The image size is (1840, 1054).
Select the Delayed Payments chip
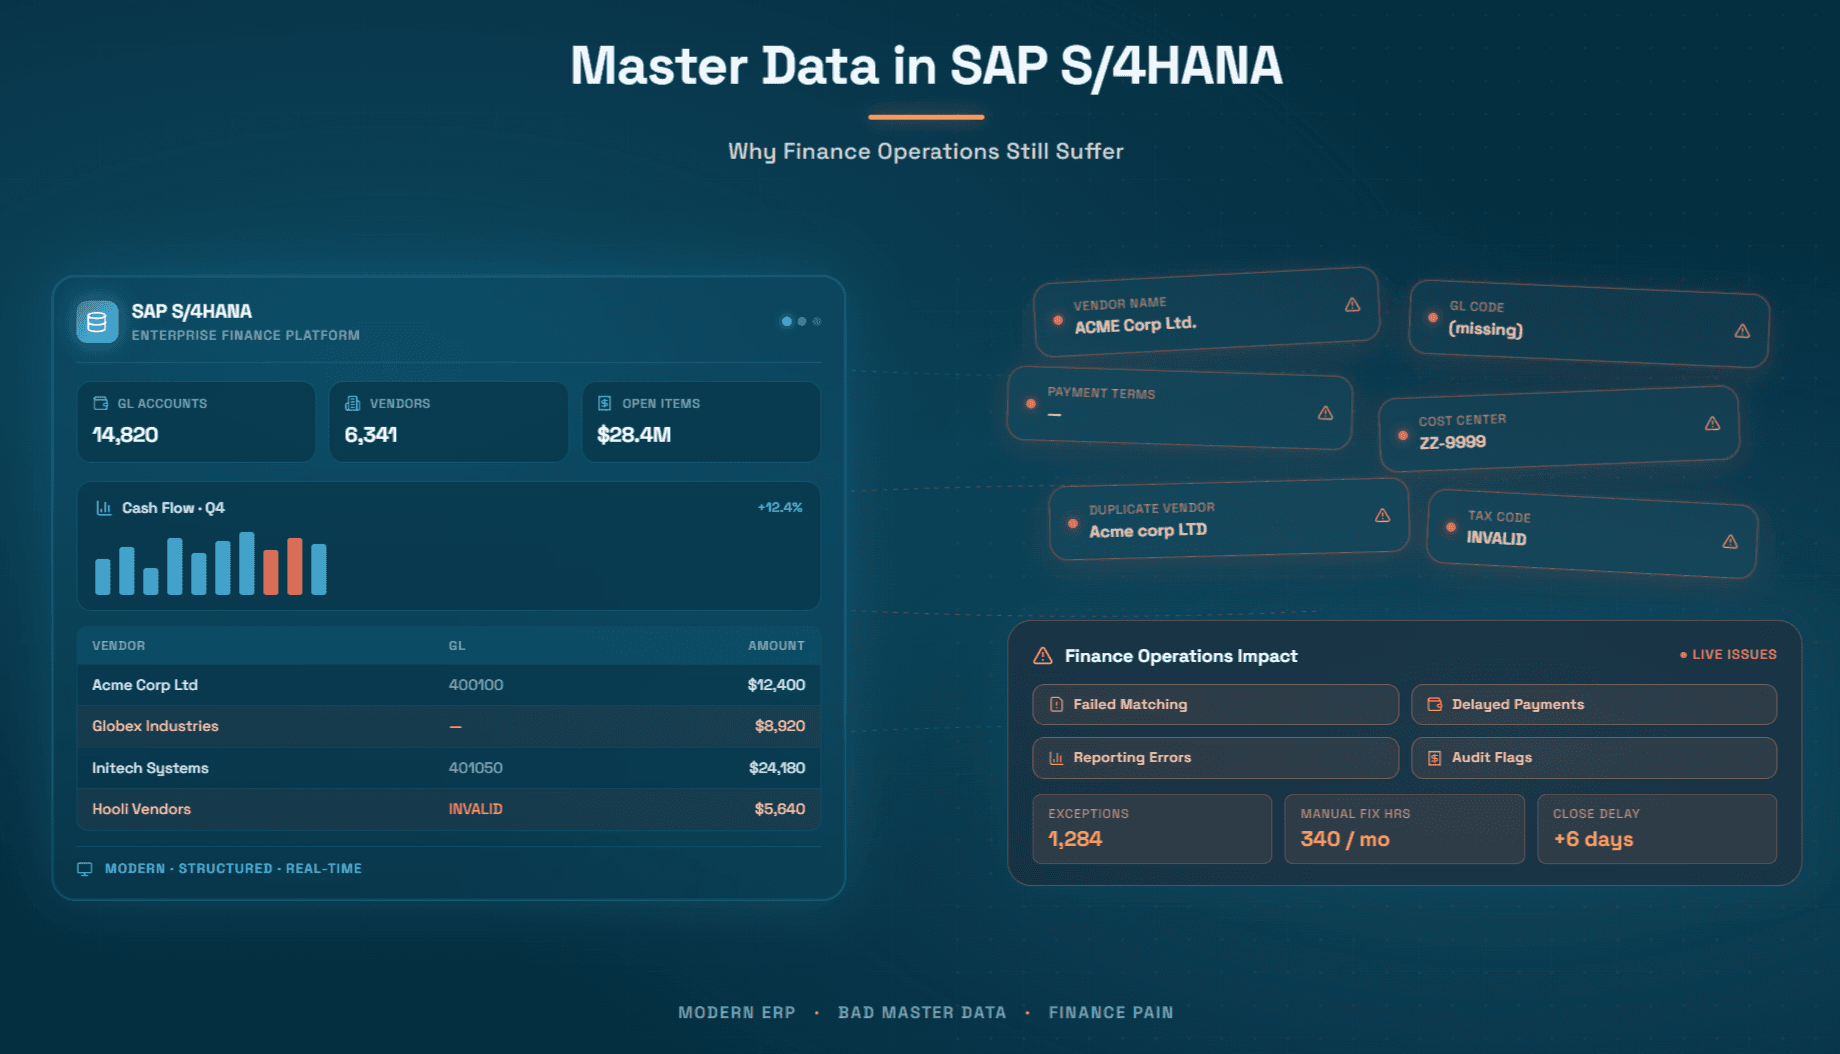click(x=1594, y=705)
